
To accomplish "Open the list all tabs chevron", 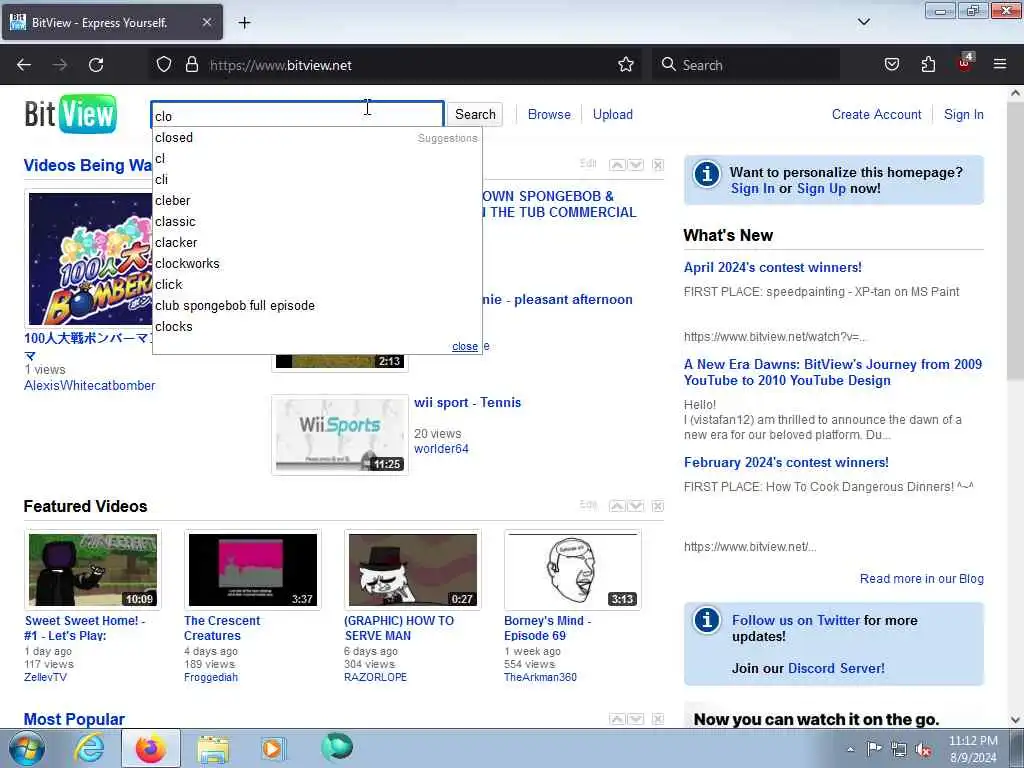I will click(x=863, y=22).
